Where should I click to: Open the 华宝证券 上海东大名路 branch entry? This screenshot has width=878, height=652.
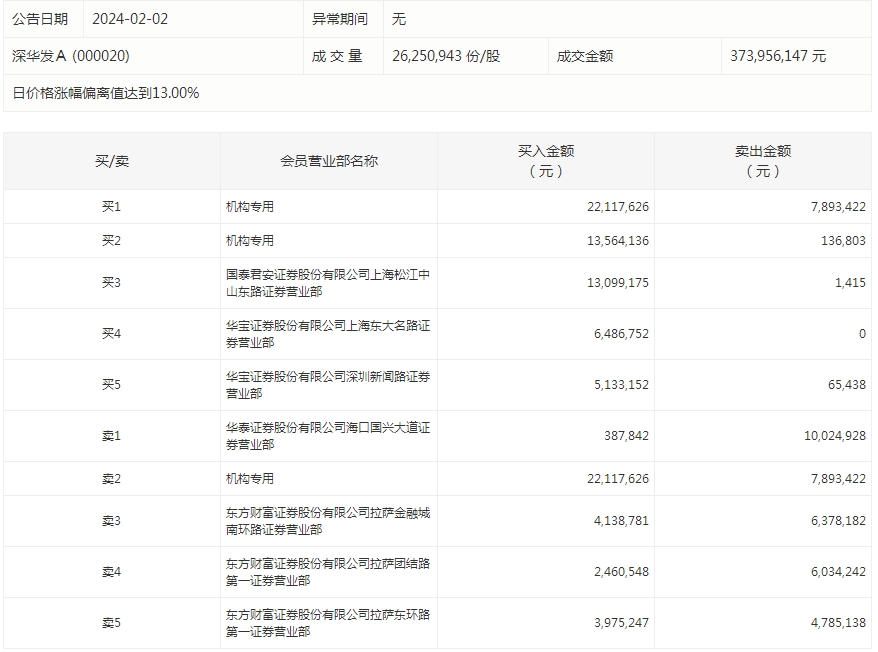coord(327,334)
